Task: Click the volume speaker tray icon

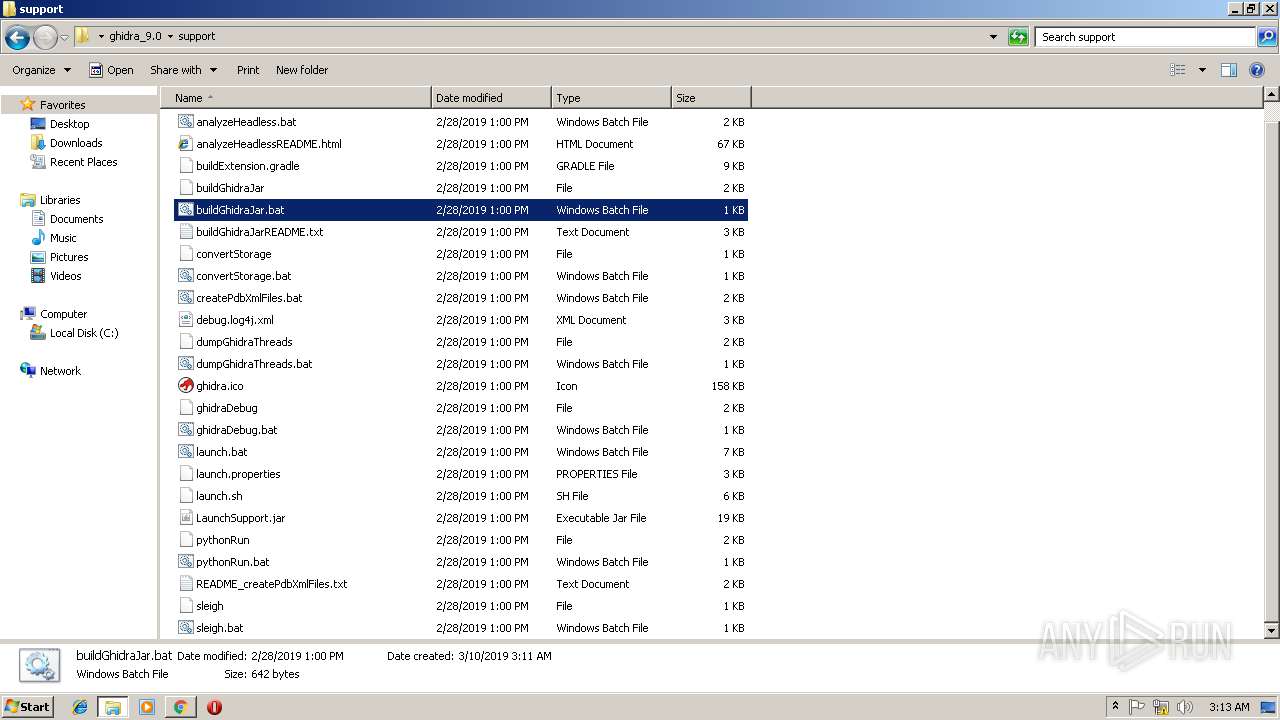Action: tap(1185, 707)
